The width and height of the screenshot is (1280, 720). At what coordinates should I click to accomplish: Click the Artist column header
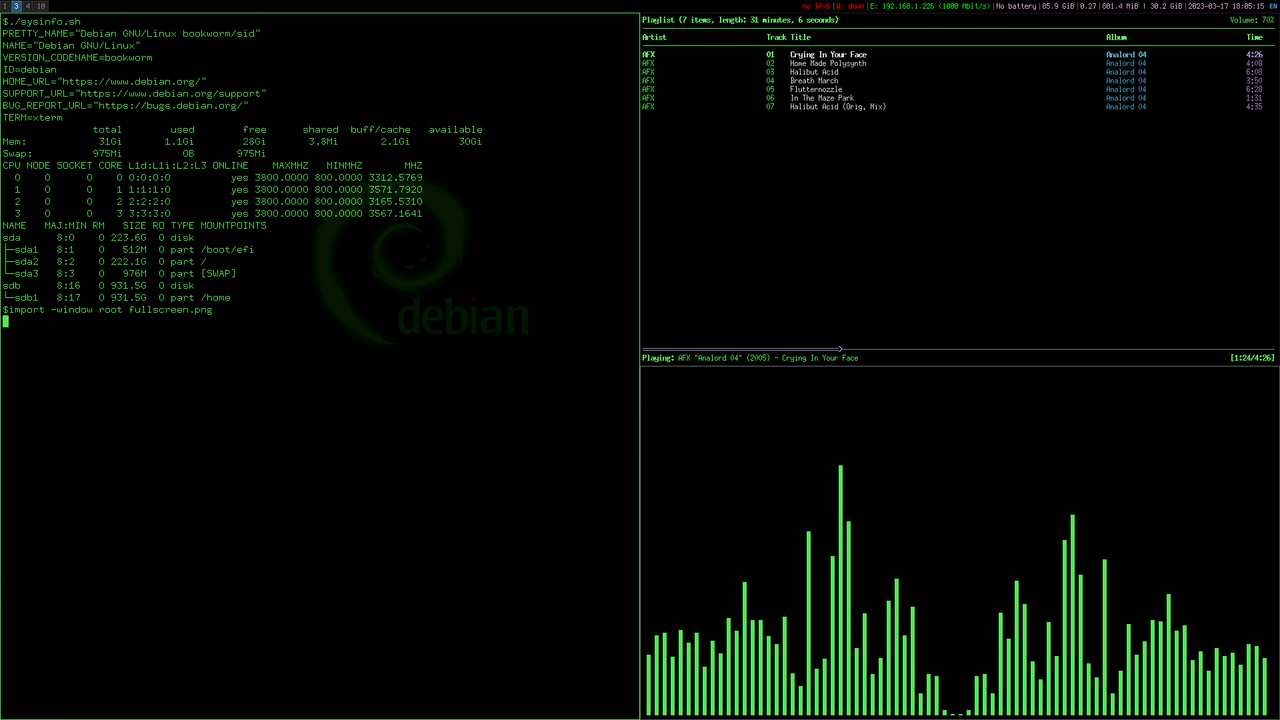tap(654, 37)
